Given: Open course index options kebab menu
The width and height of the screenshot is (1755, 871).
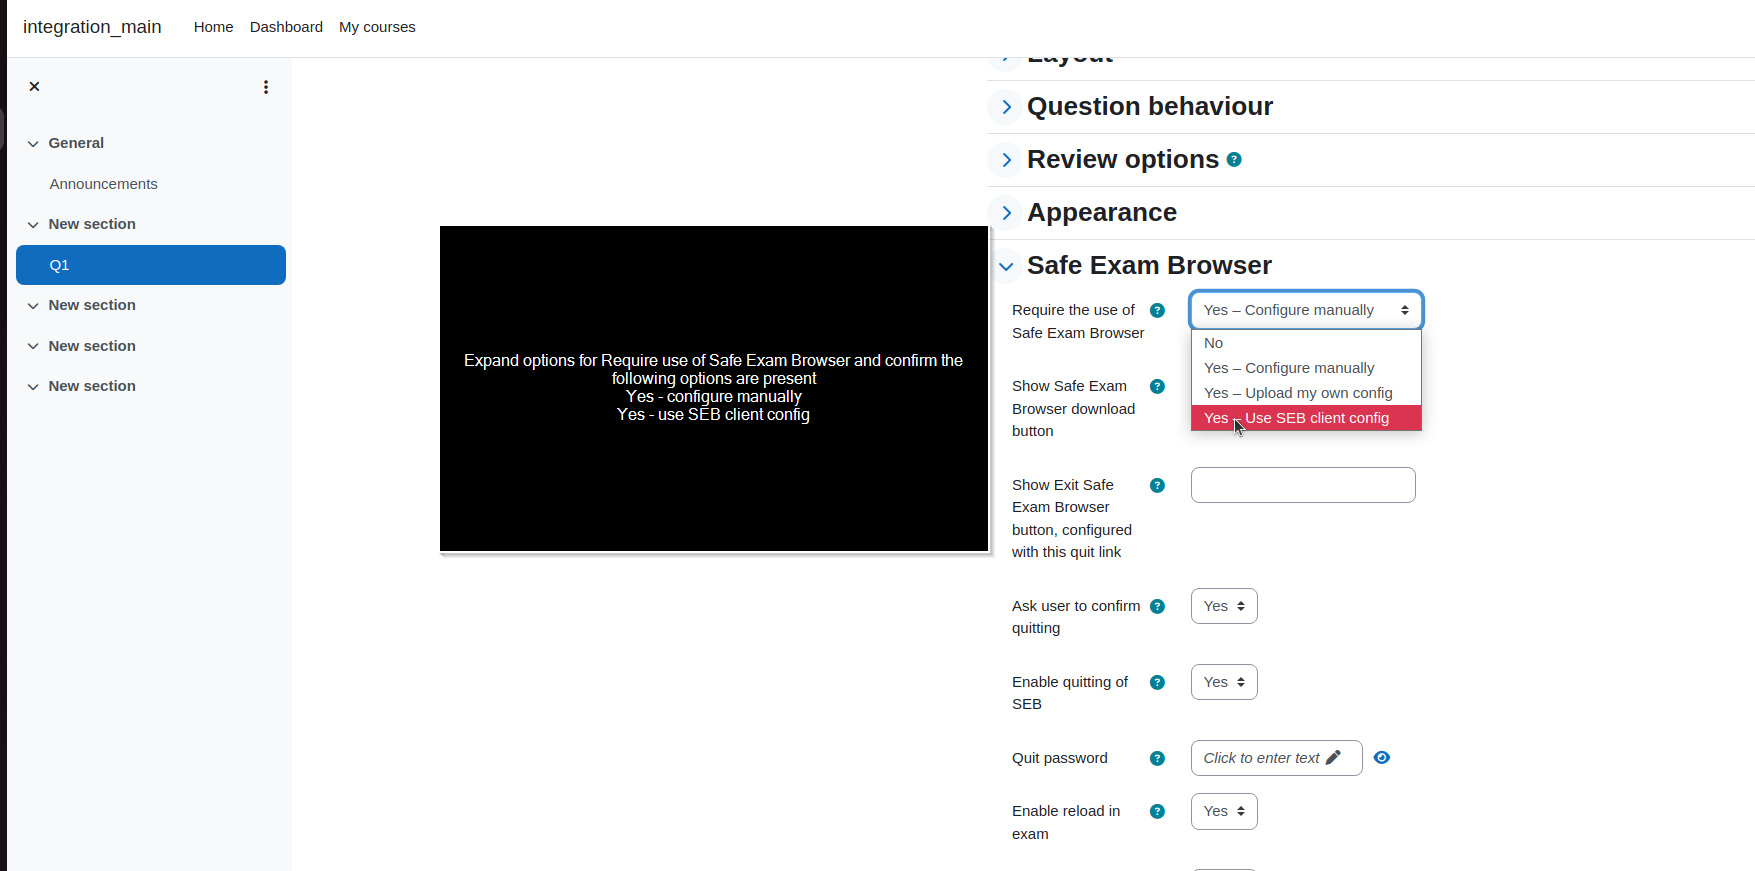Looking at the screenshot, I should pos(266,87).
